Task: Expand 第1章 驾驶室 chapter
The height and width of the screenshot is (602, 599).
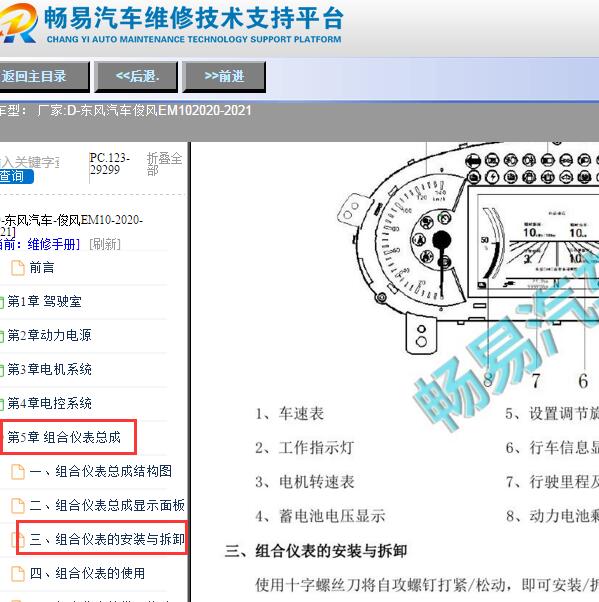Action: coord(45,301)
